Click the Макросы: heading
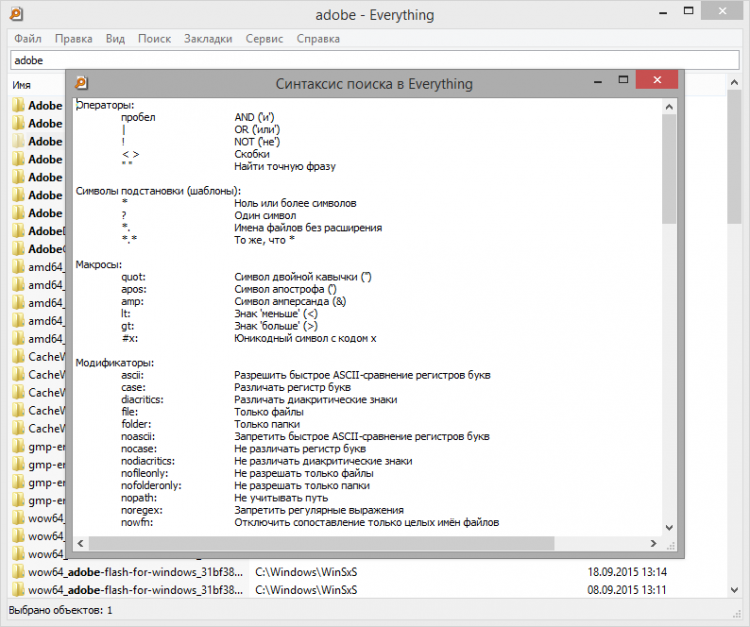The image size is (750, 627). coord(99,264)
